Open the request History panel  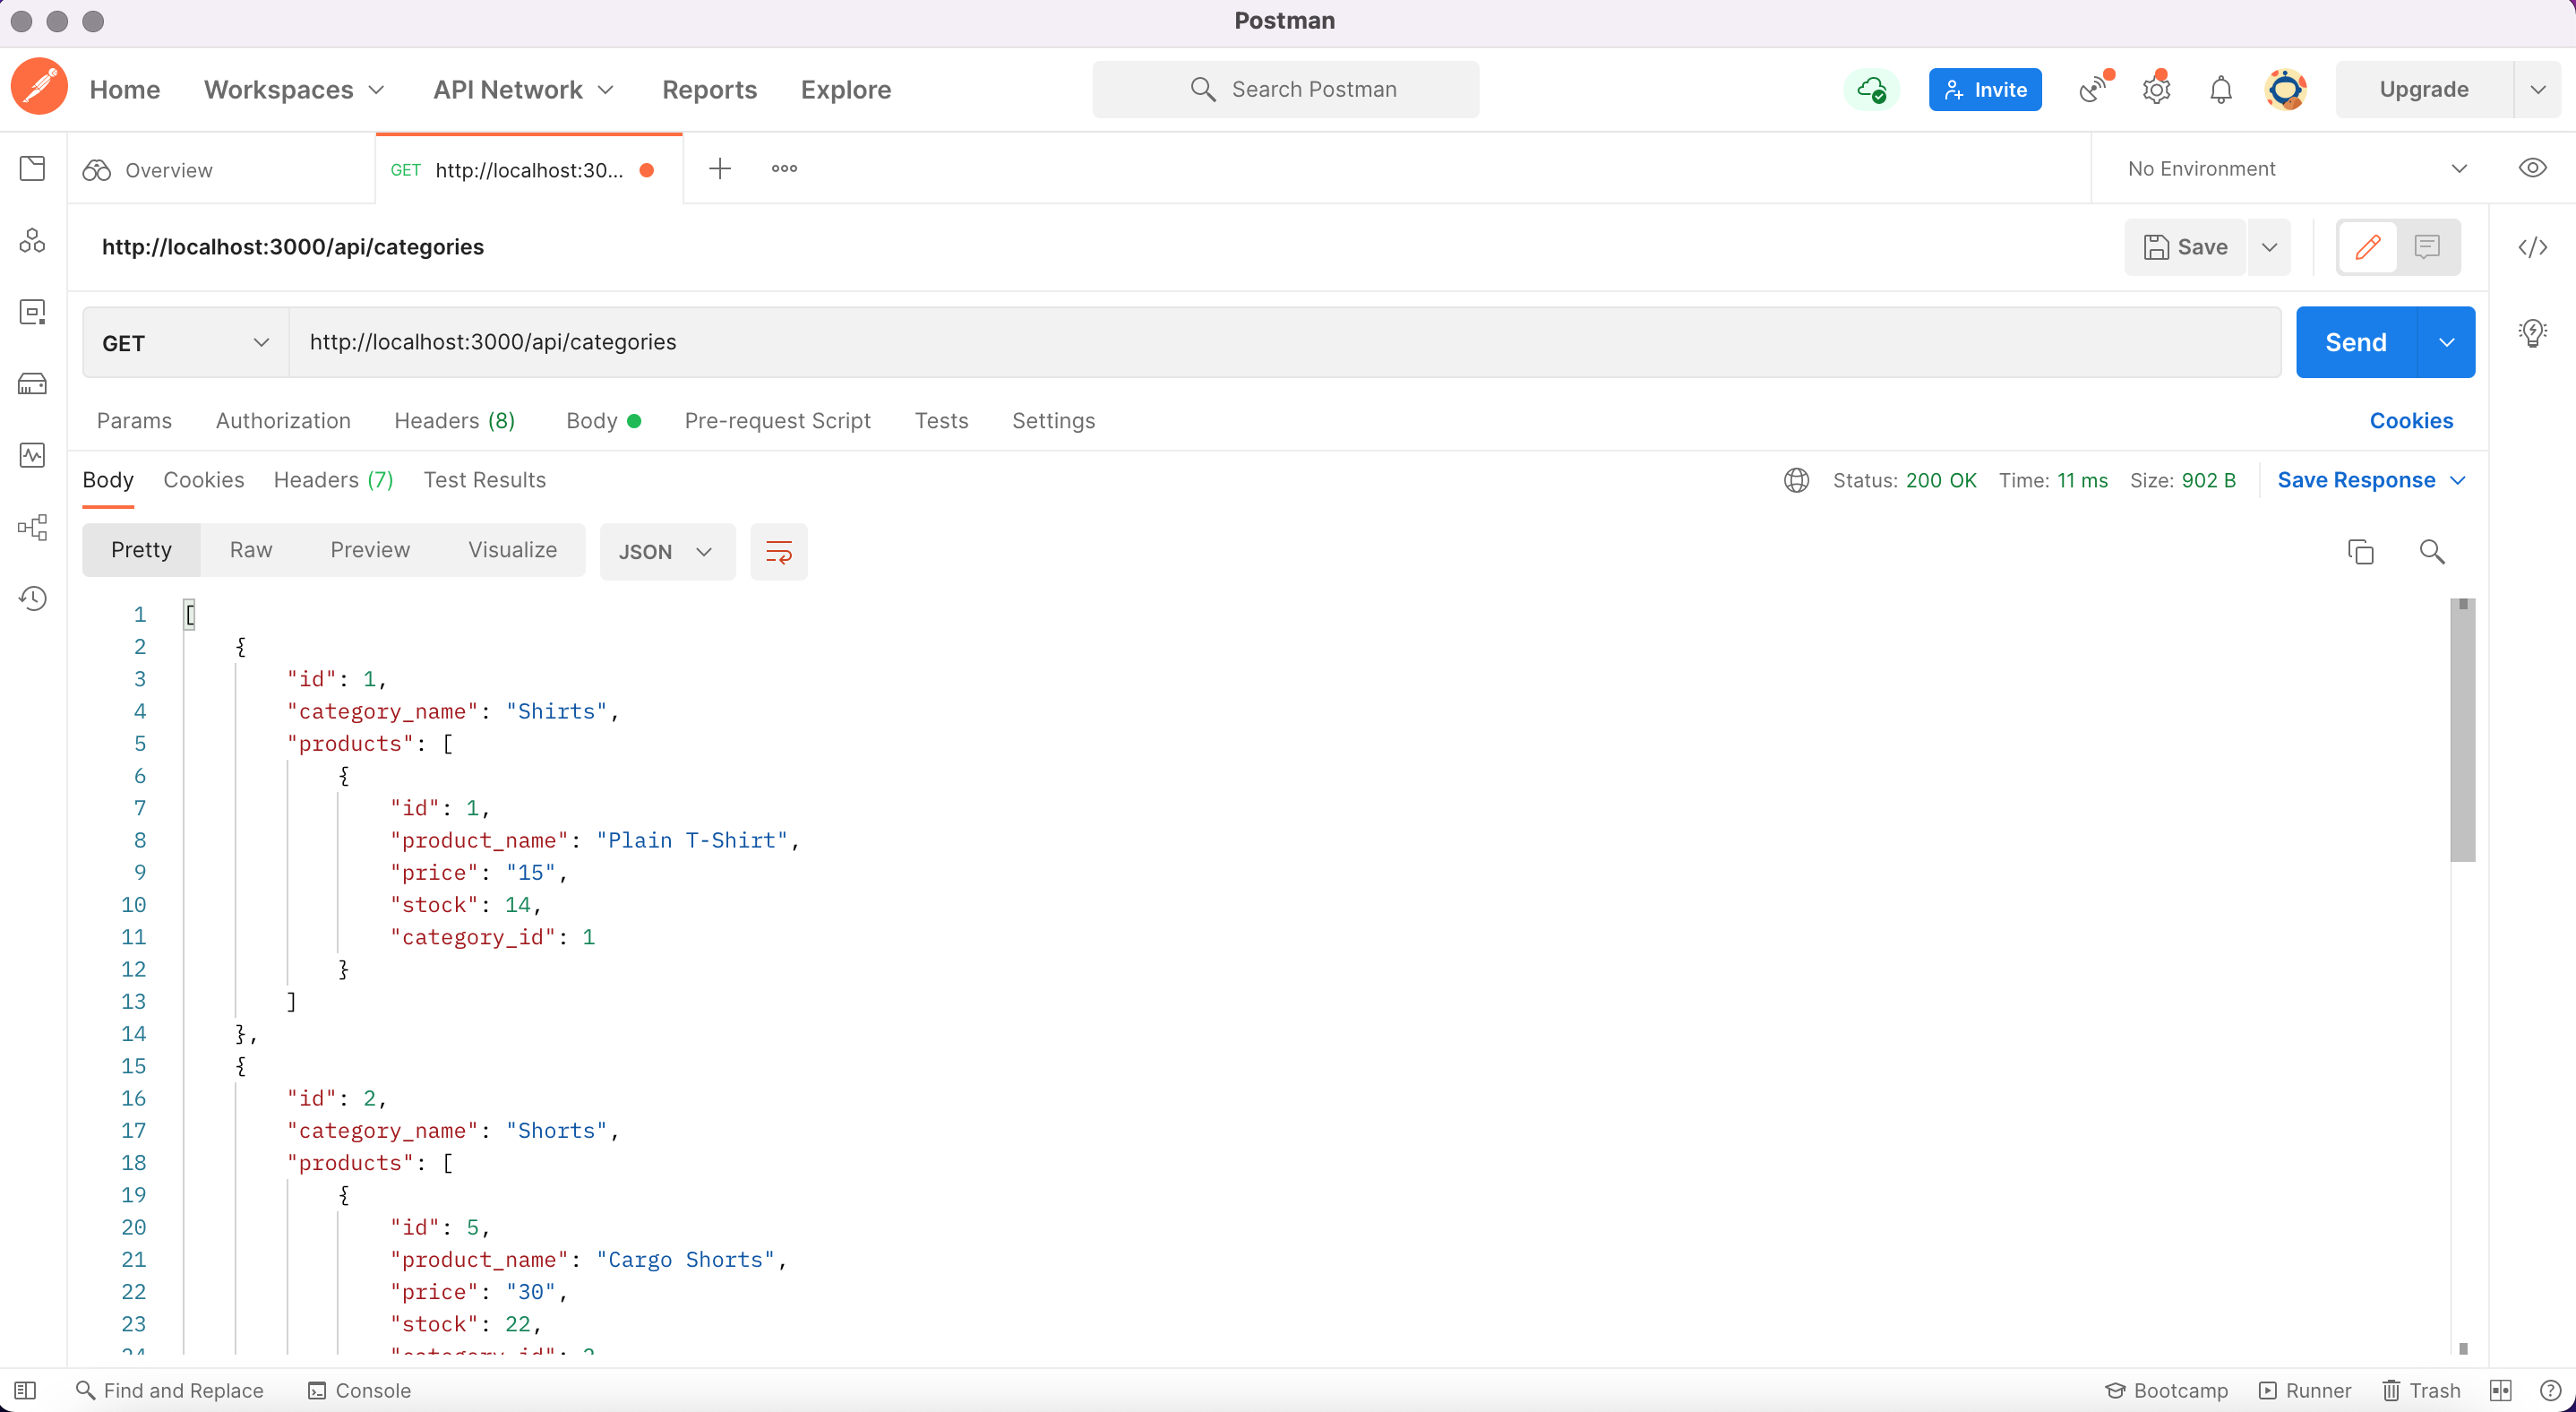pyautogui.click(x=33, y=598)
